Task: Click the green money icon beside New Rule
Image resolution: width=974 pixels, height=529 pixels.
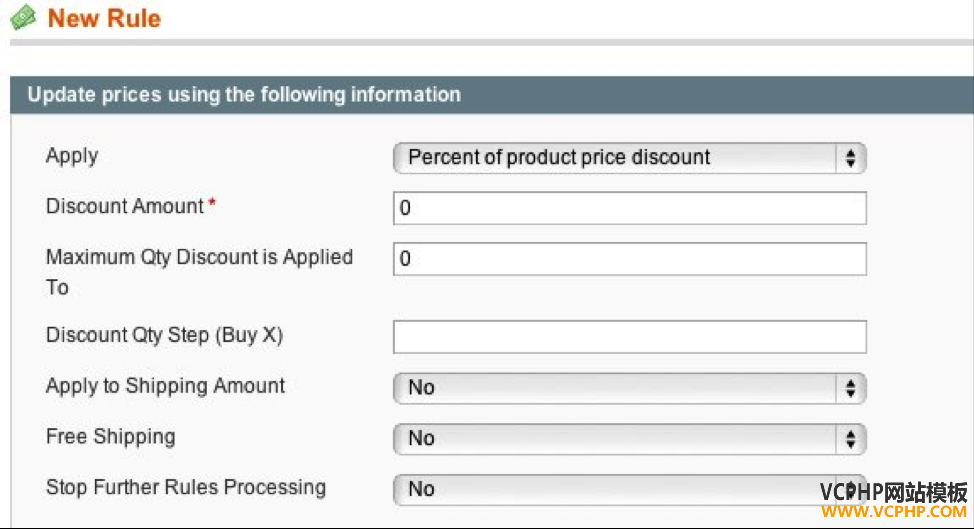Action: 24,17
